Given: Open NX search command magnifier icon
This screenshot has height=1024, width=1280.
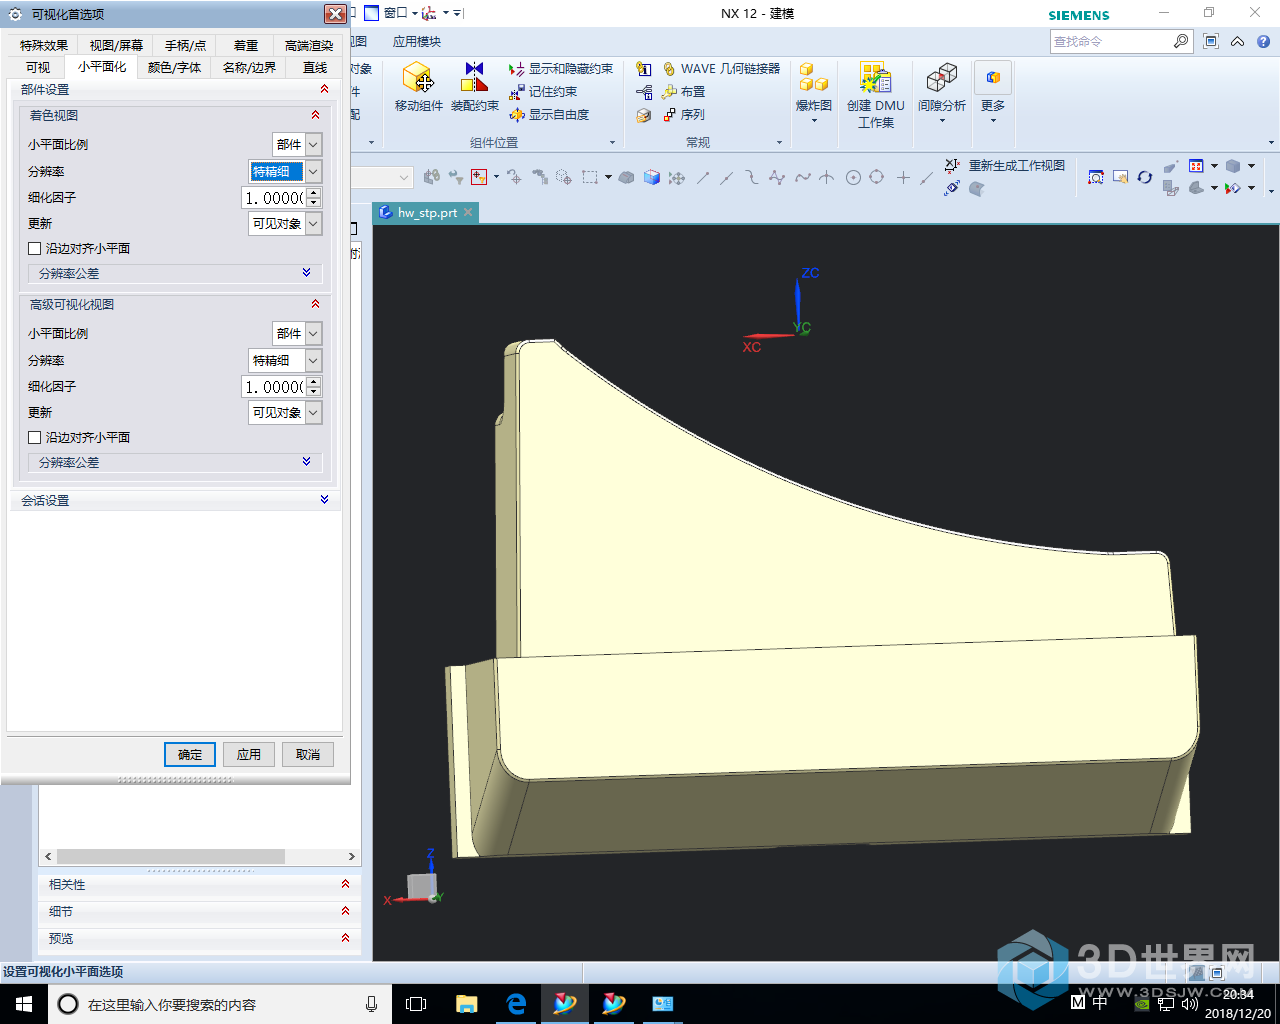Looking at the screenshot, I should pyautogui.click(x=1181, y=41).
